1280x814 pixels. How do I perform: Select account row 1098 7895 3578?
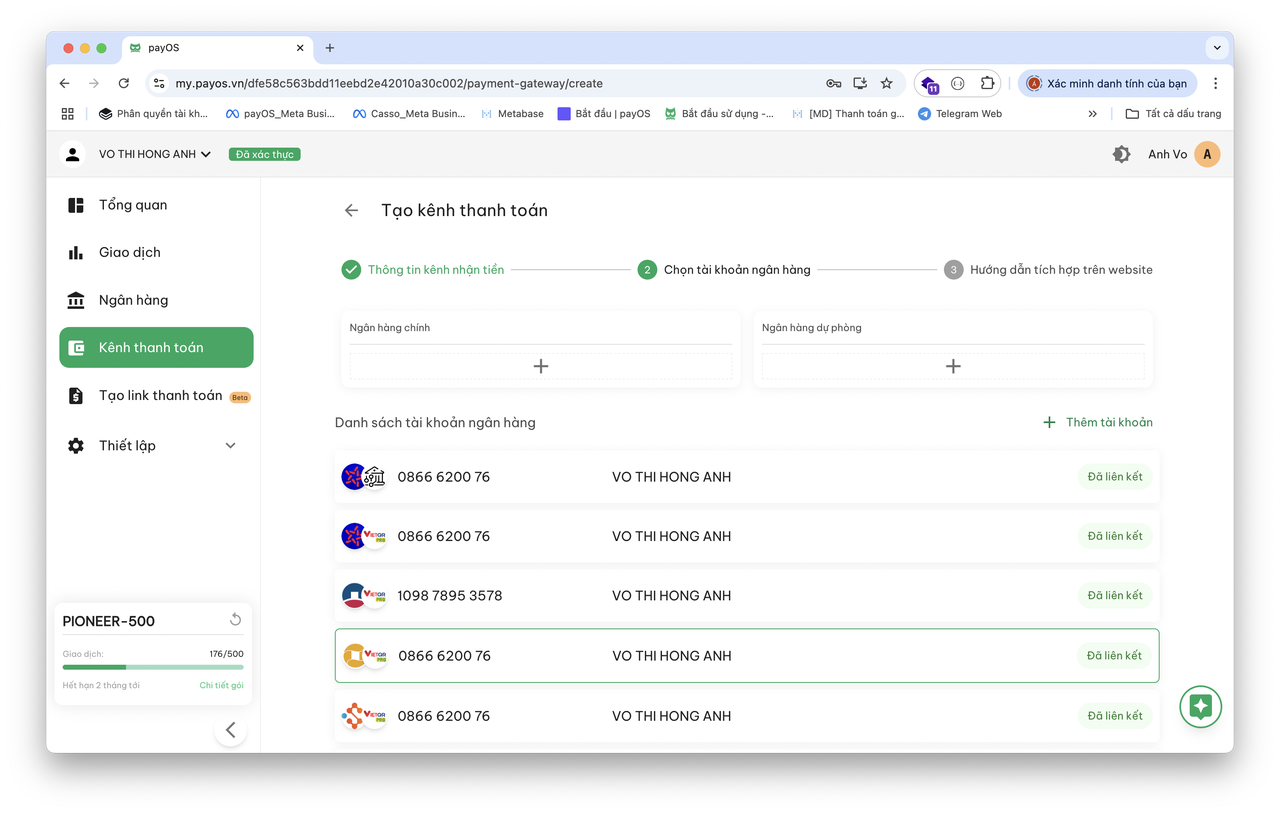pyautogui.click(x=747, y=596)
